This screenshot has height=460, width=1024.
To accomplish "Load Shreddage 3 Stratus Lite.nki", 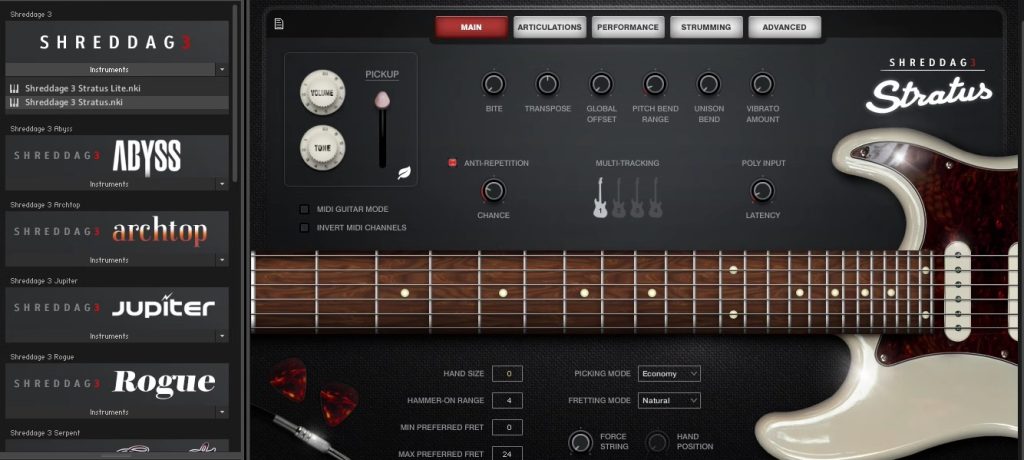I will [73, 88].
